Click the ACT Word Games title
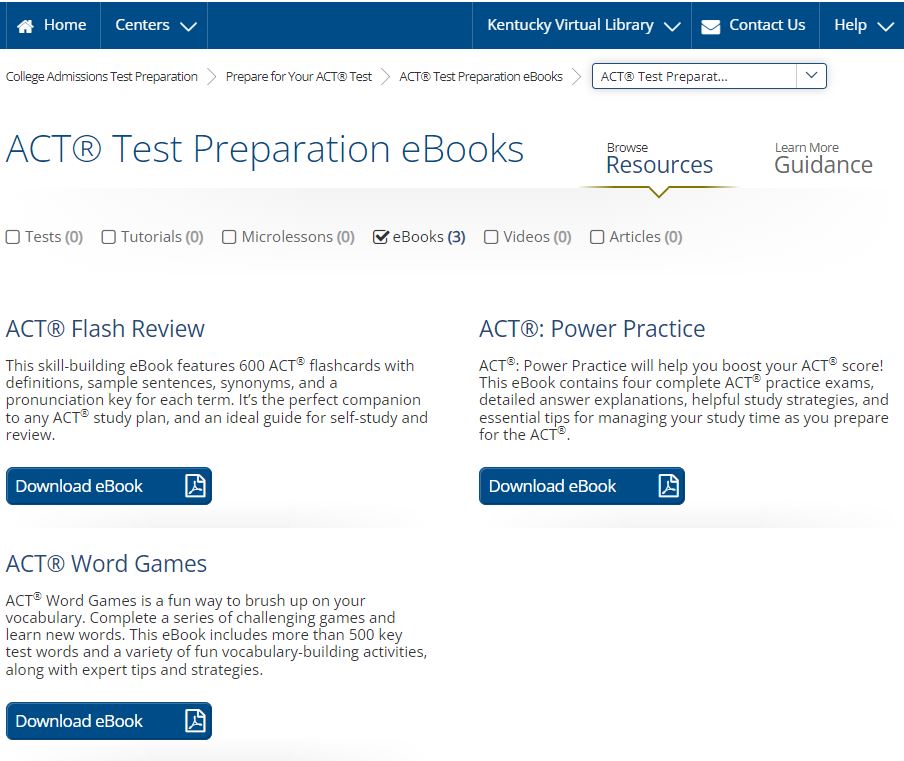This screenshot has width=904, height=761. [106, 563]
